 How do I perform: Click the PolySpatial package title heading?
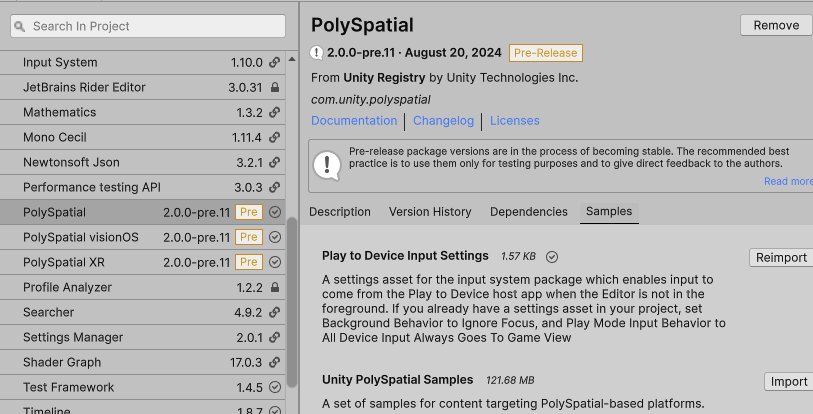coord(362,25)
